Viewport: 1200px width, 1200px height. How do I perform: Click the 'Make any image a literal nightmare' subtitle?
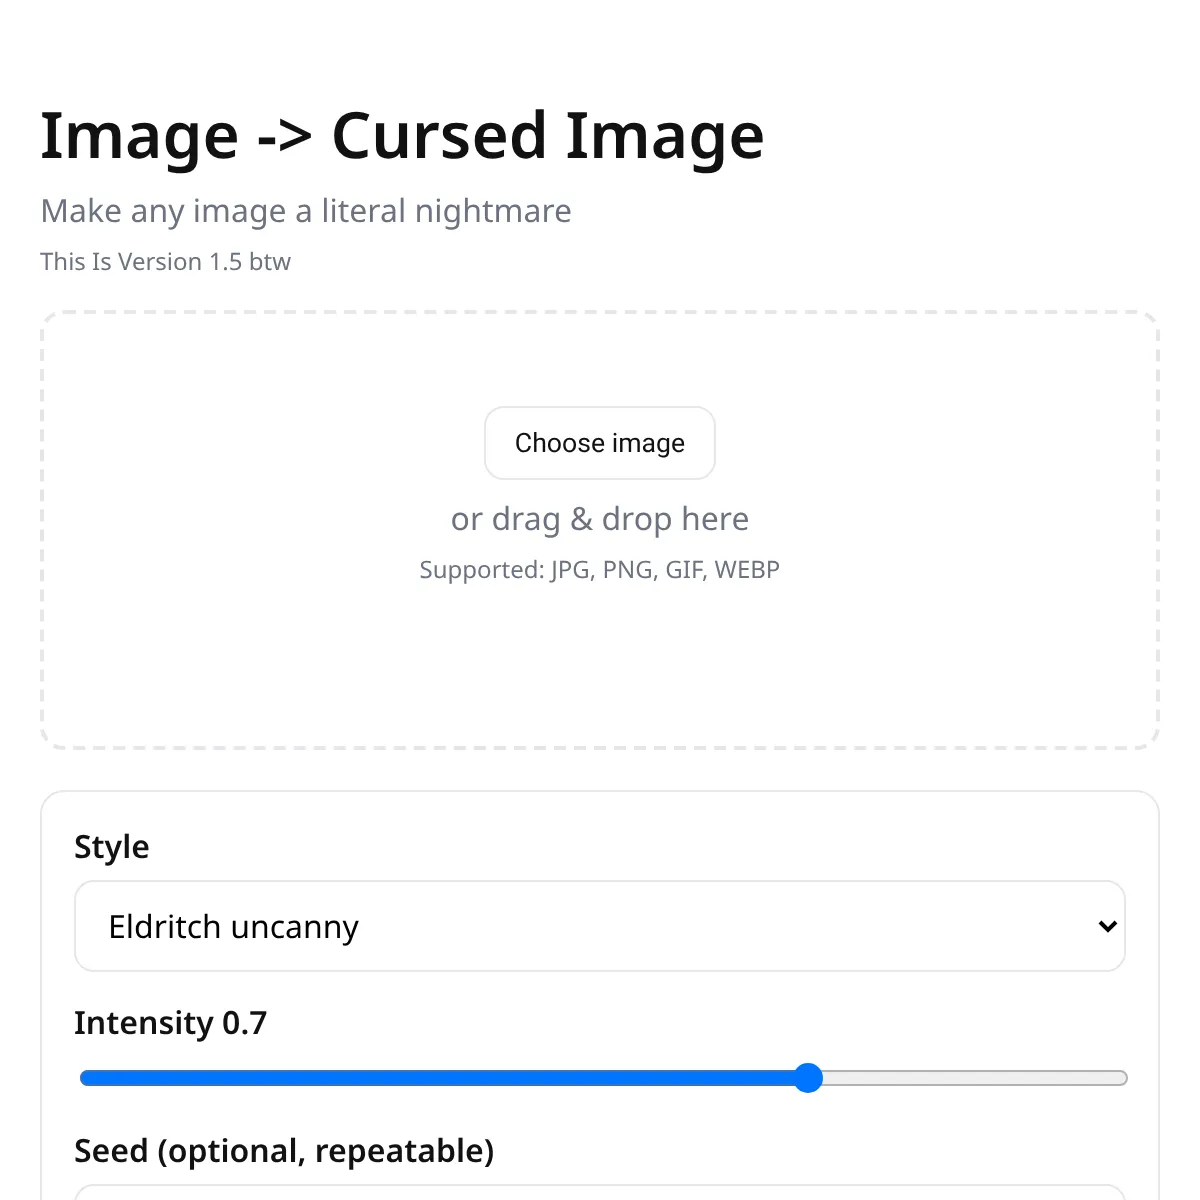click(306, 211)
